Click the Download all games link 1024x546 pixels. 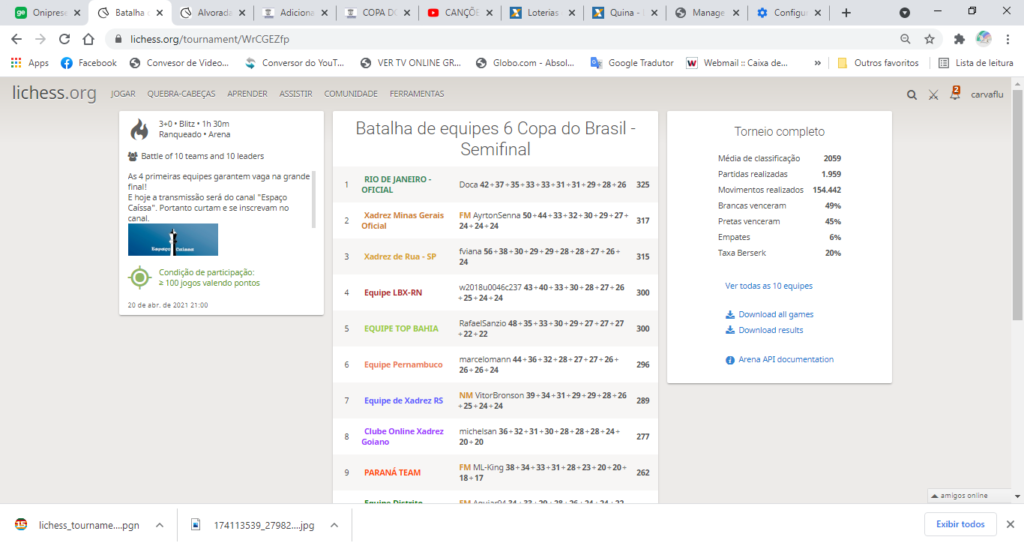click(x=775, y=314)
